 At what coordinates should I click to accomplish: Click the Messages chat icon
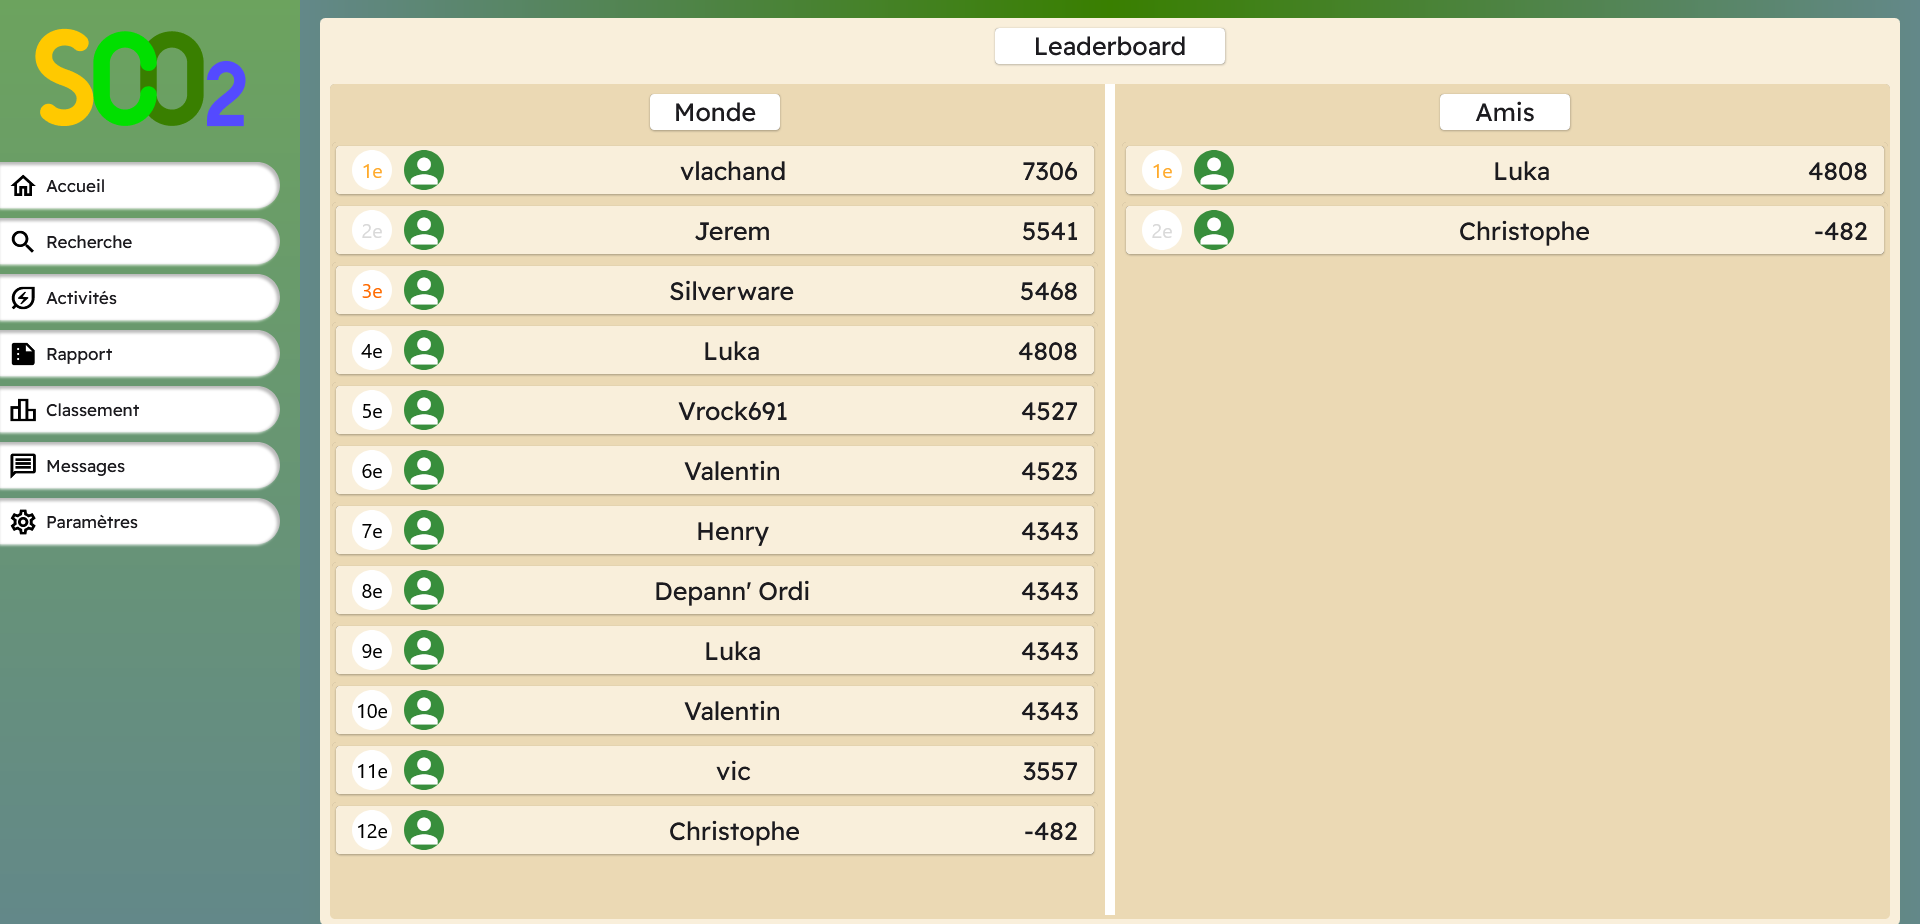pyautogui.click(x=23, y=466)
